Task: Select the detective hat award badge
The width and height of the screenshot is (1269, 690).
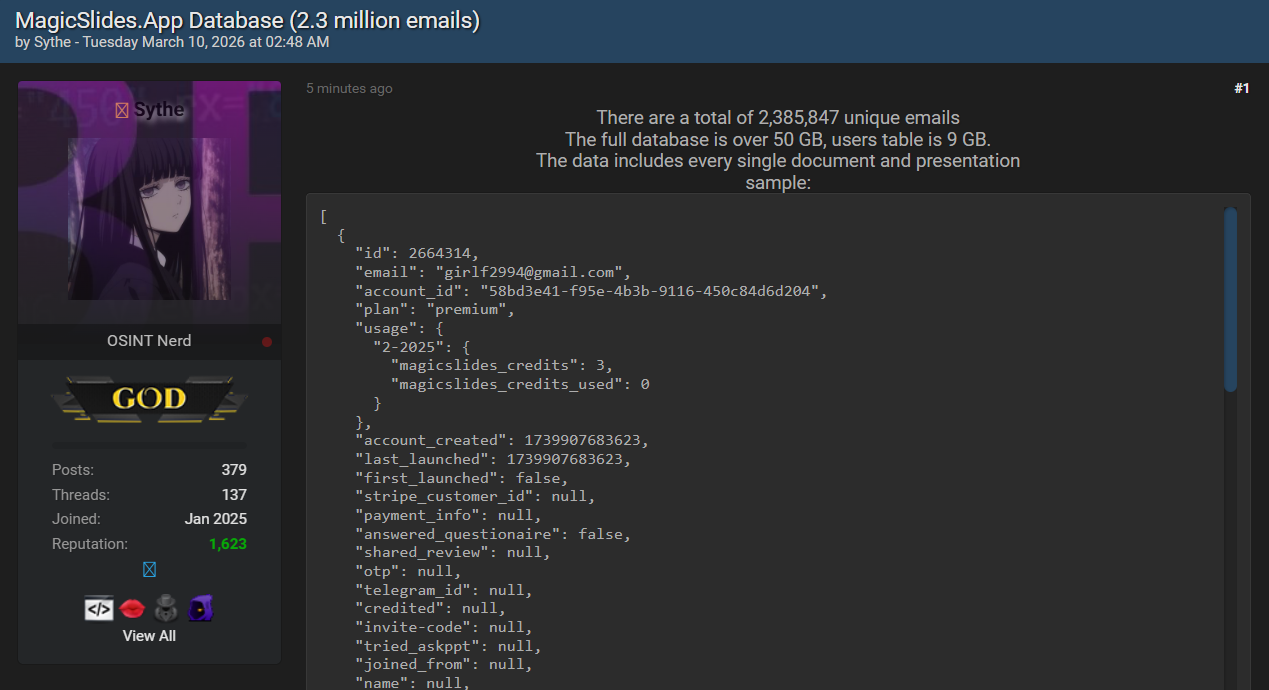Action: tap(166, 608)
